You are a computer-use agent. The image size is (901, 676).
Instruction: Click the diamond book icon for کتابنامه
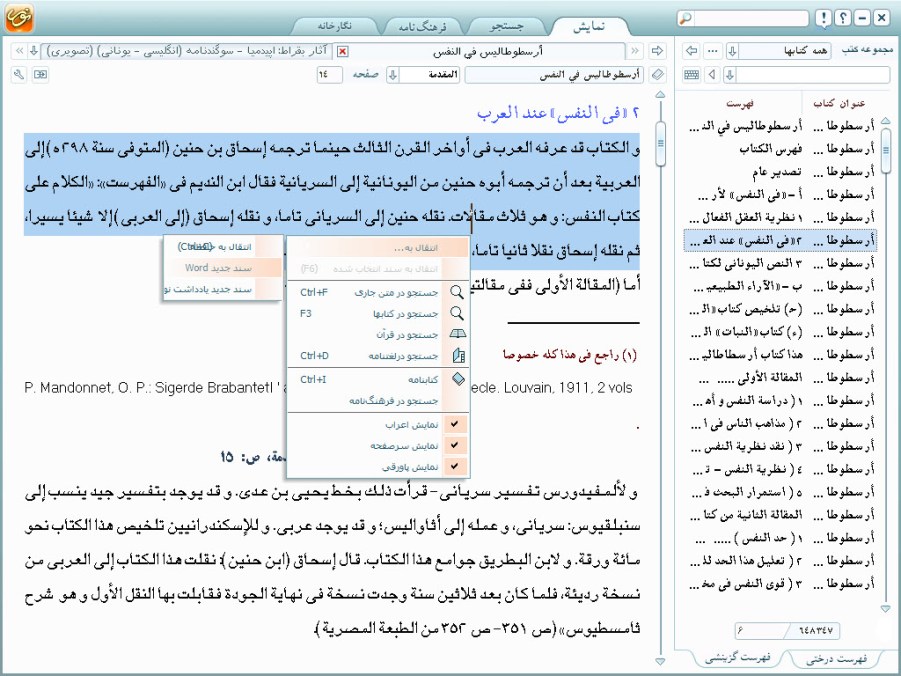pos(458,379)
